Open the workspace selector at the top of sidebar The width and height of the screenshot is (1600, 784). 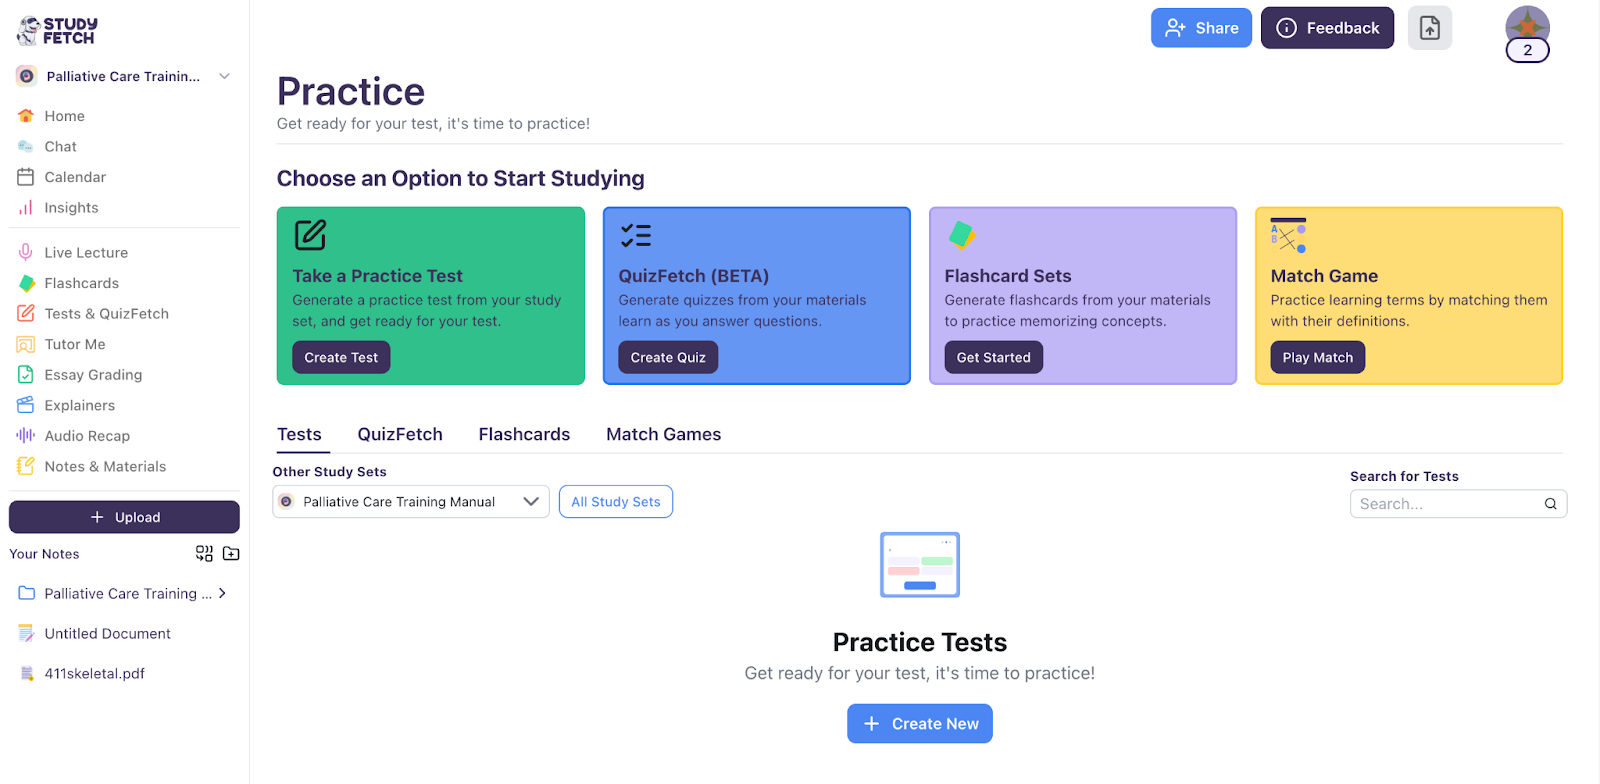(123, 75)
